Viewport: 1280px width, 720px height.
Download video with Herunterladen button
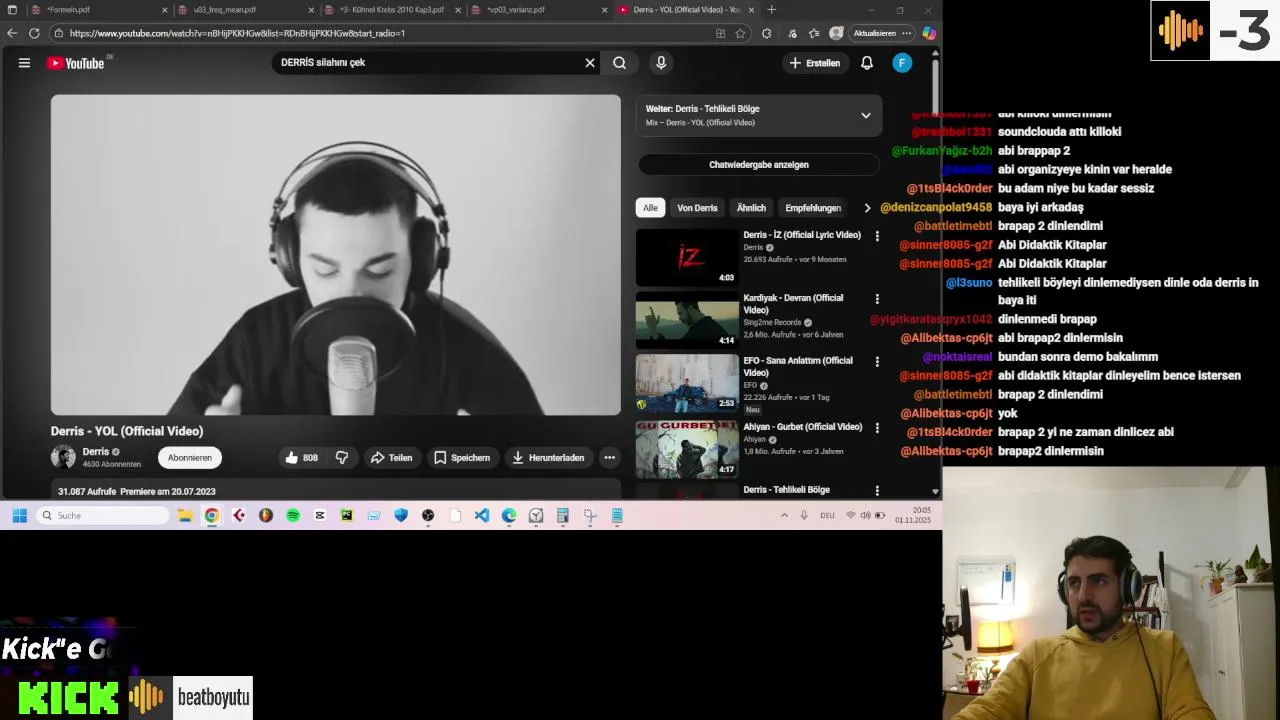[x=548, y=458]
